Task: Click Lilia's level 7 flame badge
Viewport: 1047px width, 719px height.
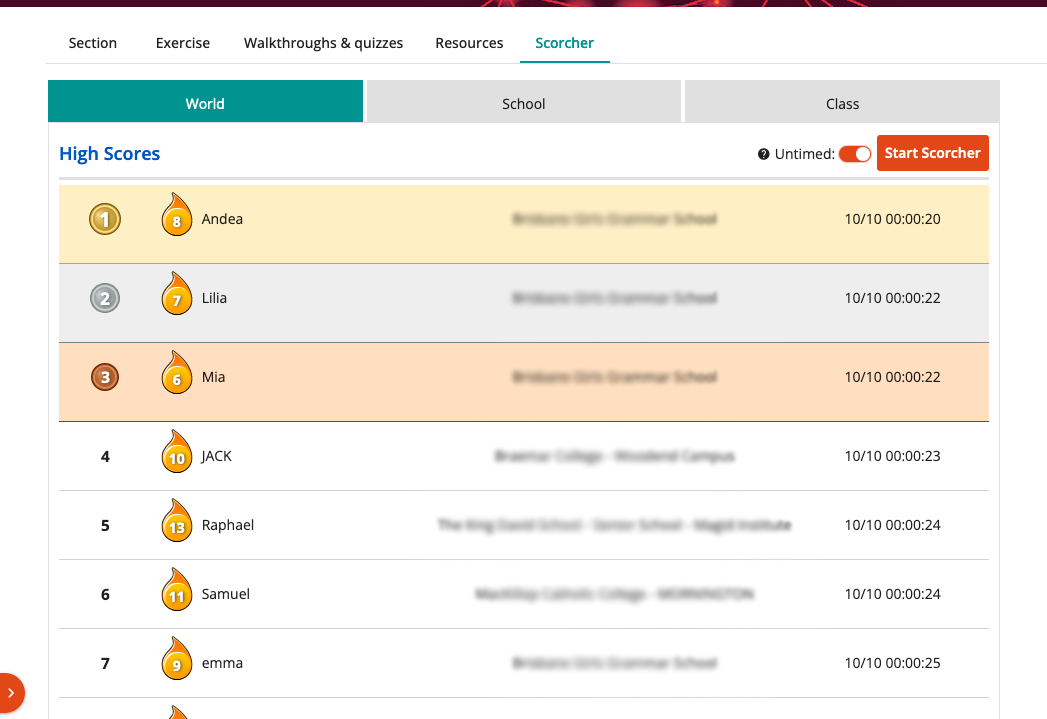Action: coord(176,294)
